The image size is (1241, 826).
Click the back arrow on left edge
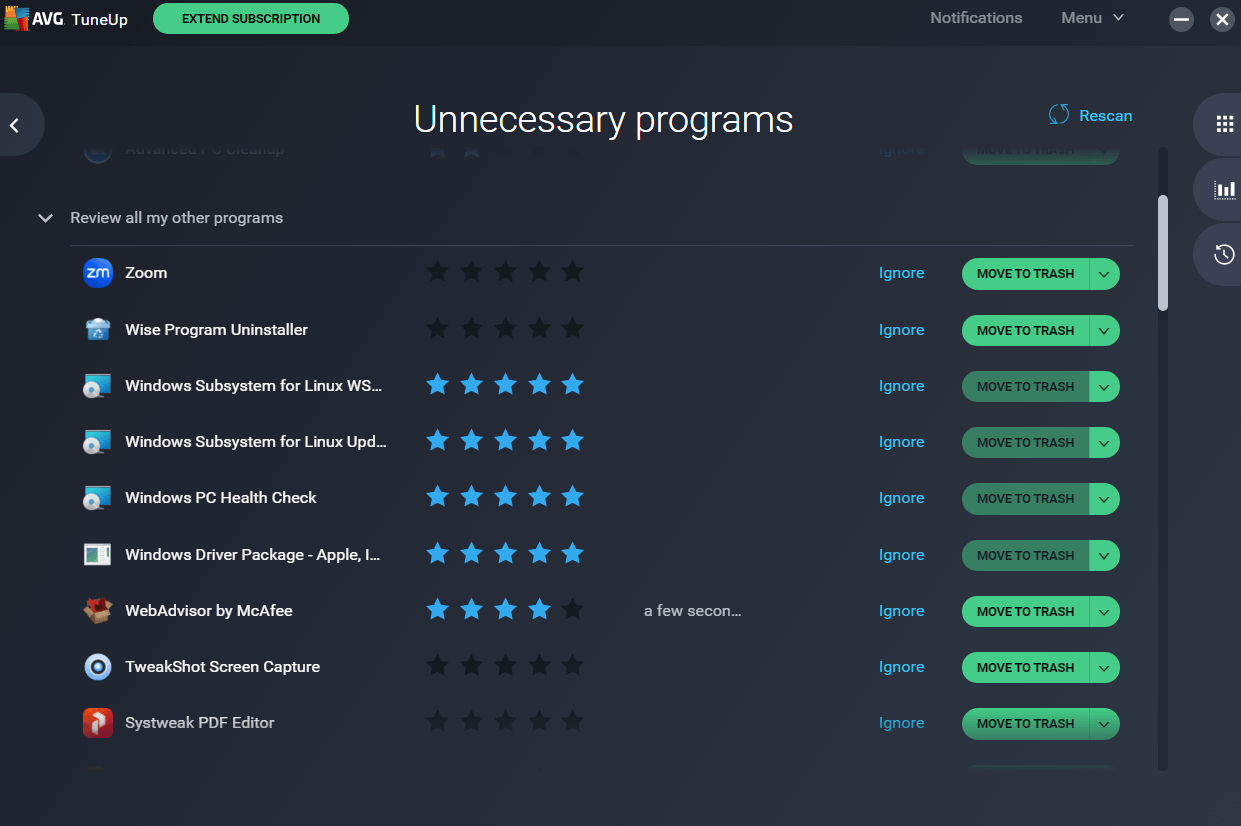coord(15,125)
